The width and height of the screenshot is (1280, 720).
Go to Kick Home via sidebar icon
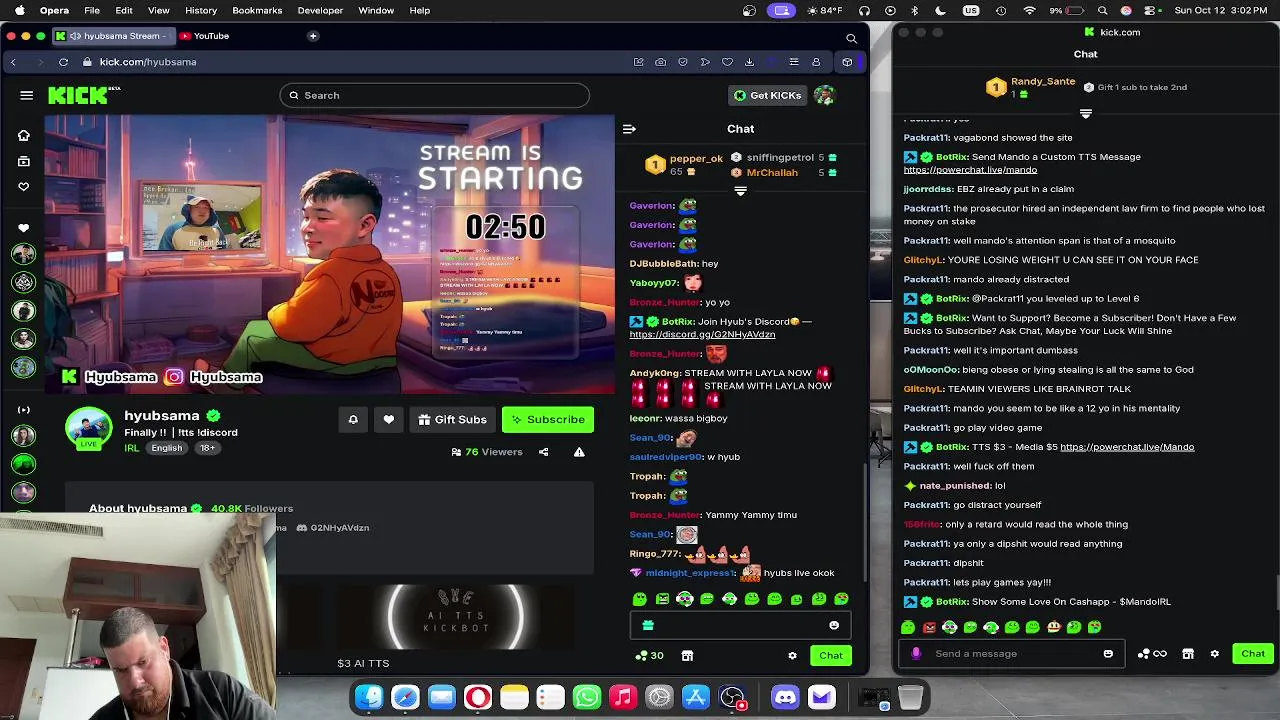(24, 135)
